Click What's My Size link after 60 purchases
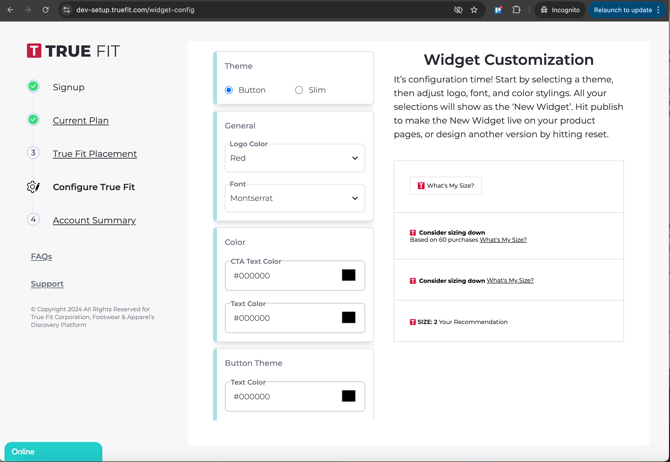670x462 pixels. [x=503, y=240]
